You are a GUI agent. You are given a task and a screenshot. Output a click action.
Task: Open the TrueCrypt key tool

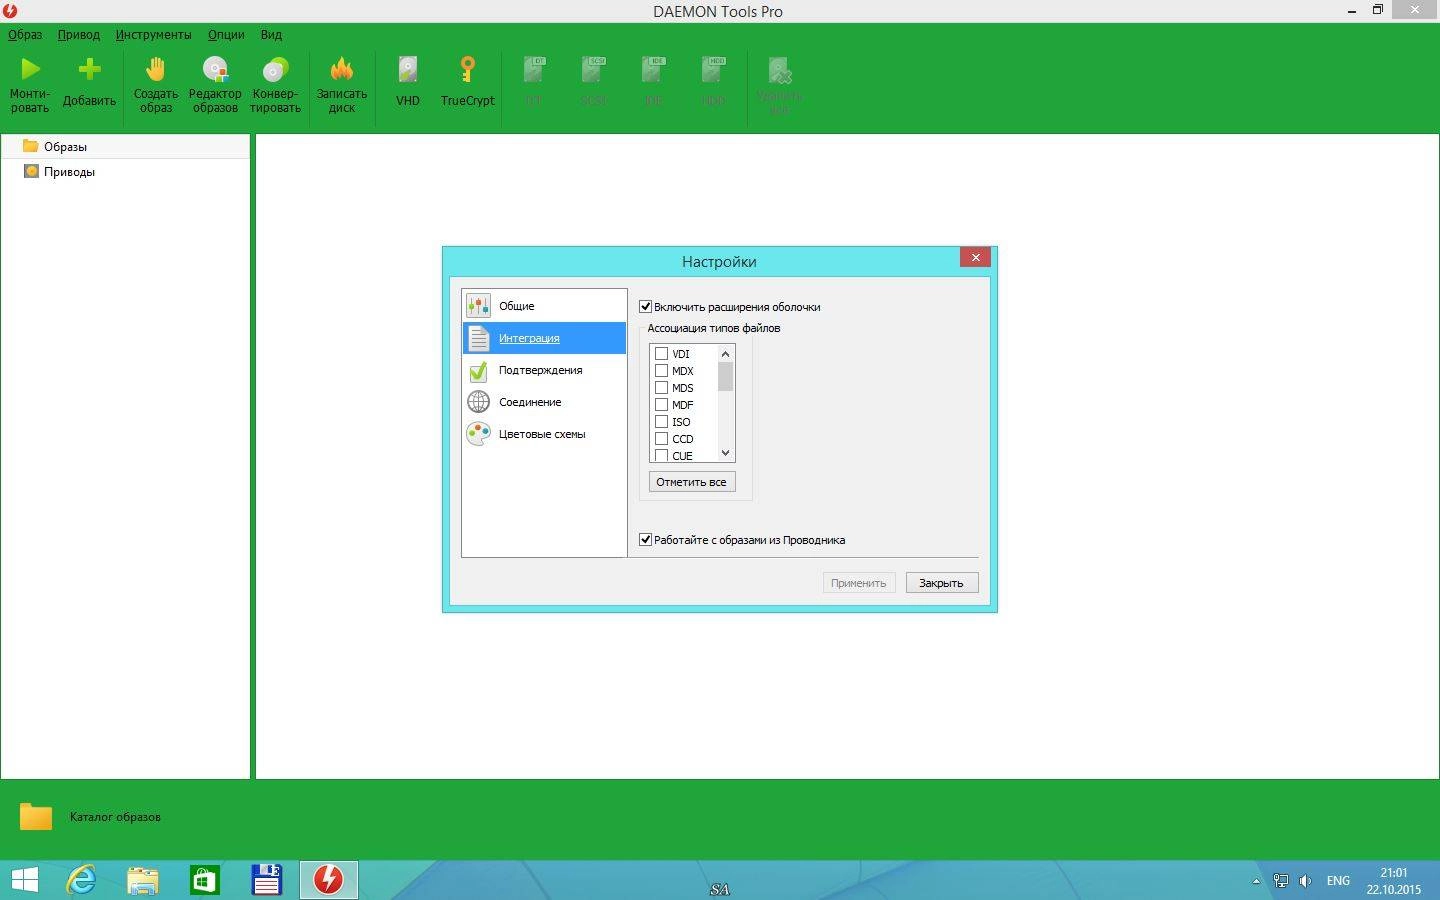[x=467, y=69]
